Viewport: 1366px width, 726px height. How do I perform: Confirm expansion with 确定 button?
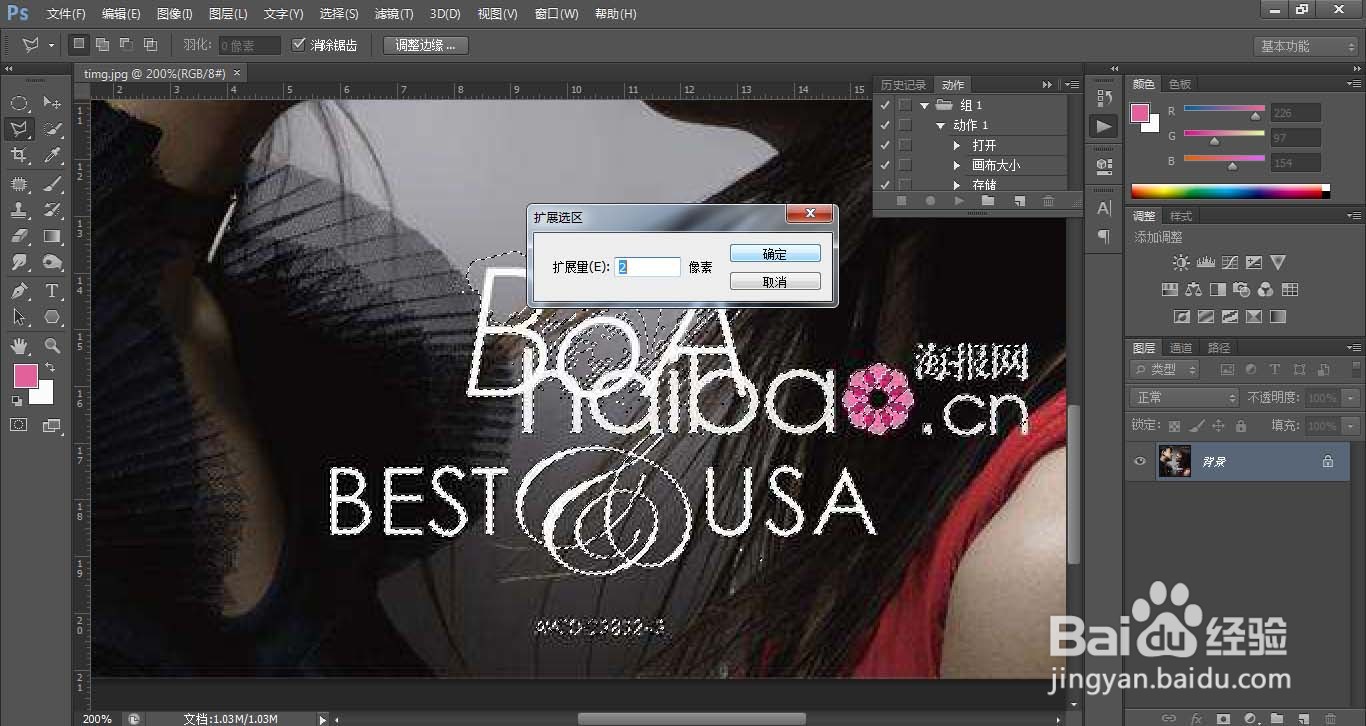coord(775,254)
